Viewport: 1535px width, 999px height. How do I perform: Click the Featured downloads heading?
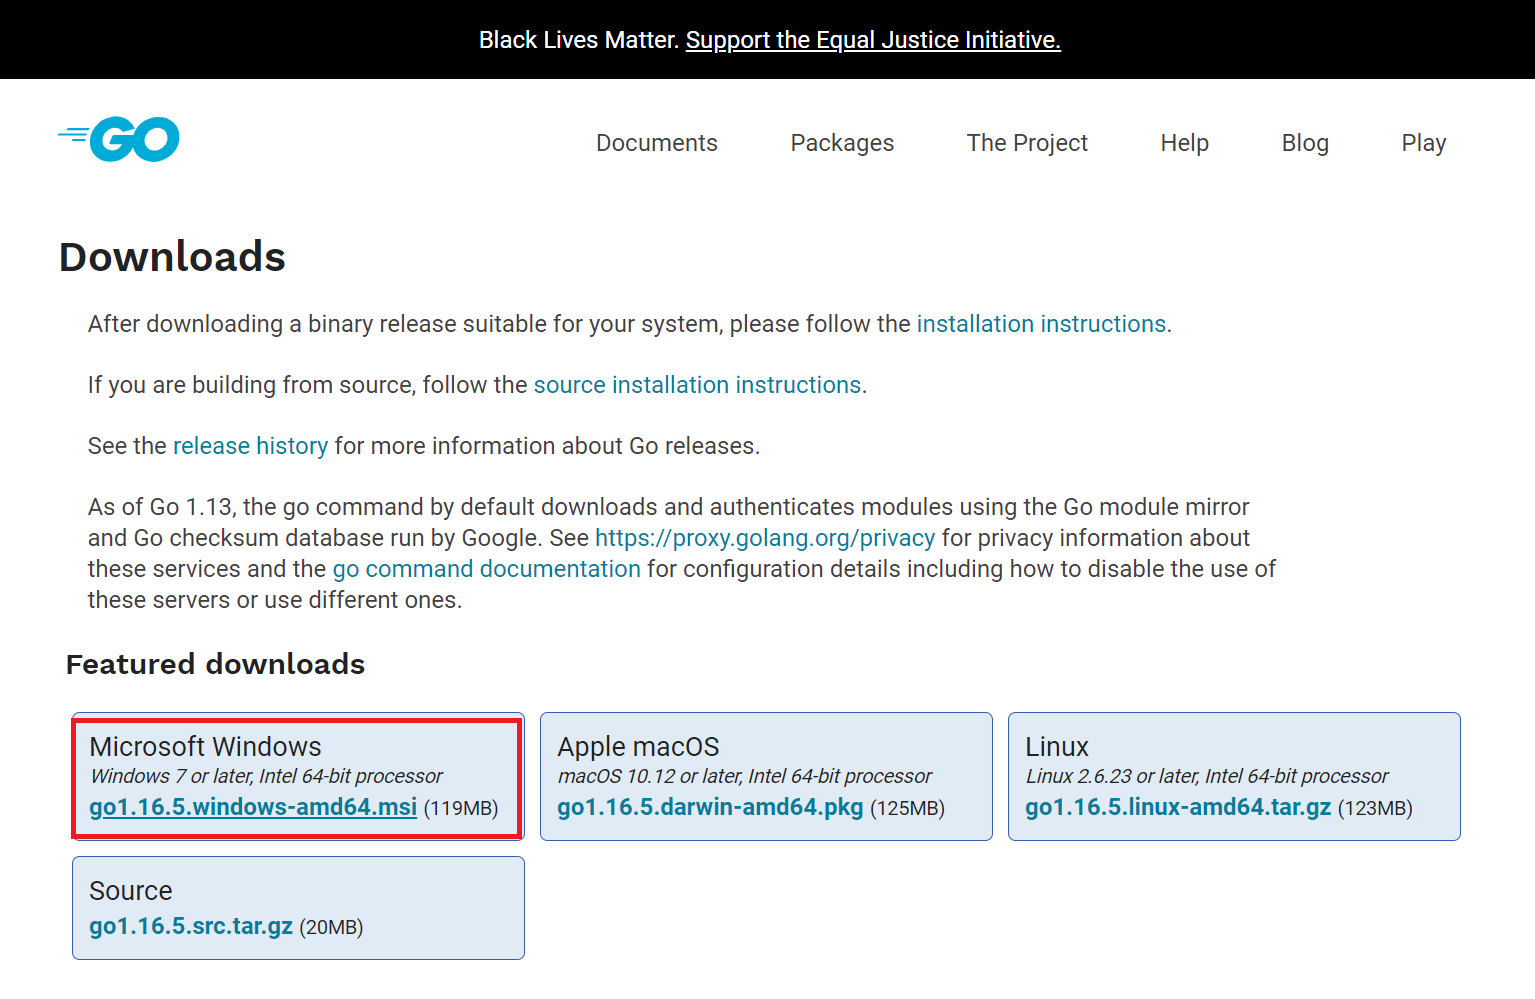(215, 664)
